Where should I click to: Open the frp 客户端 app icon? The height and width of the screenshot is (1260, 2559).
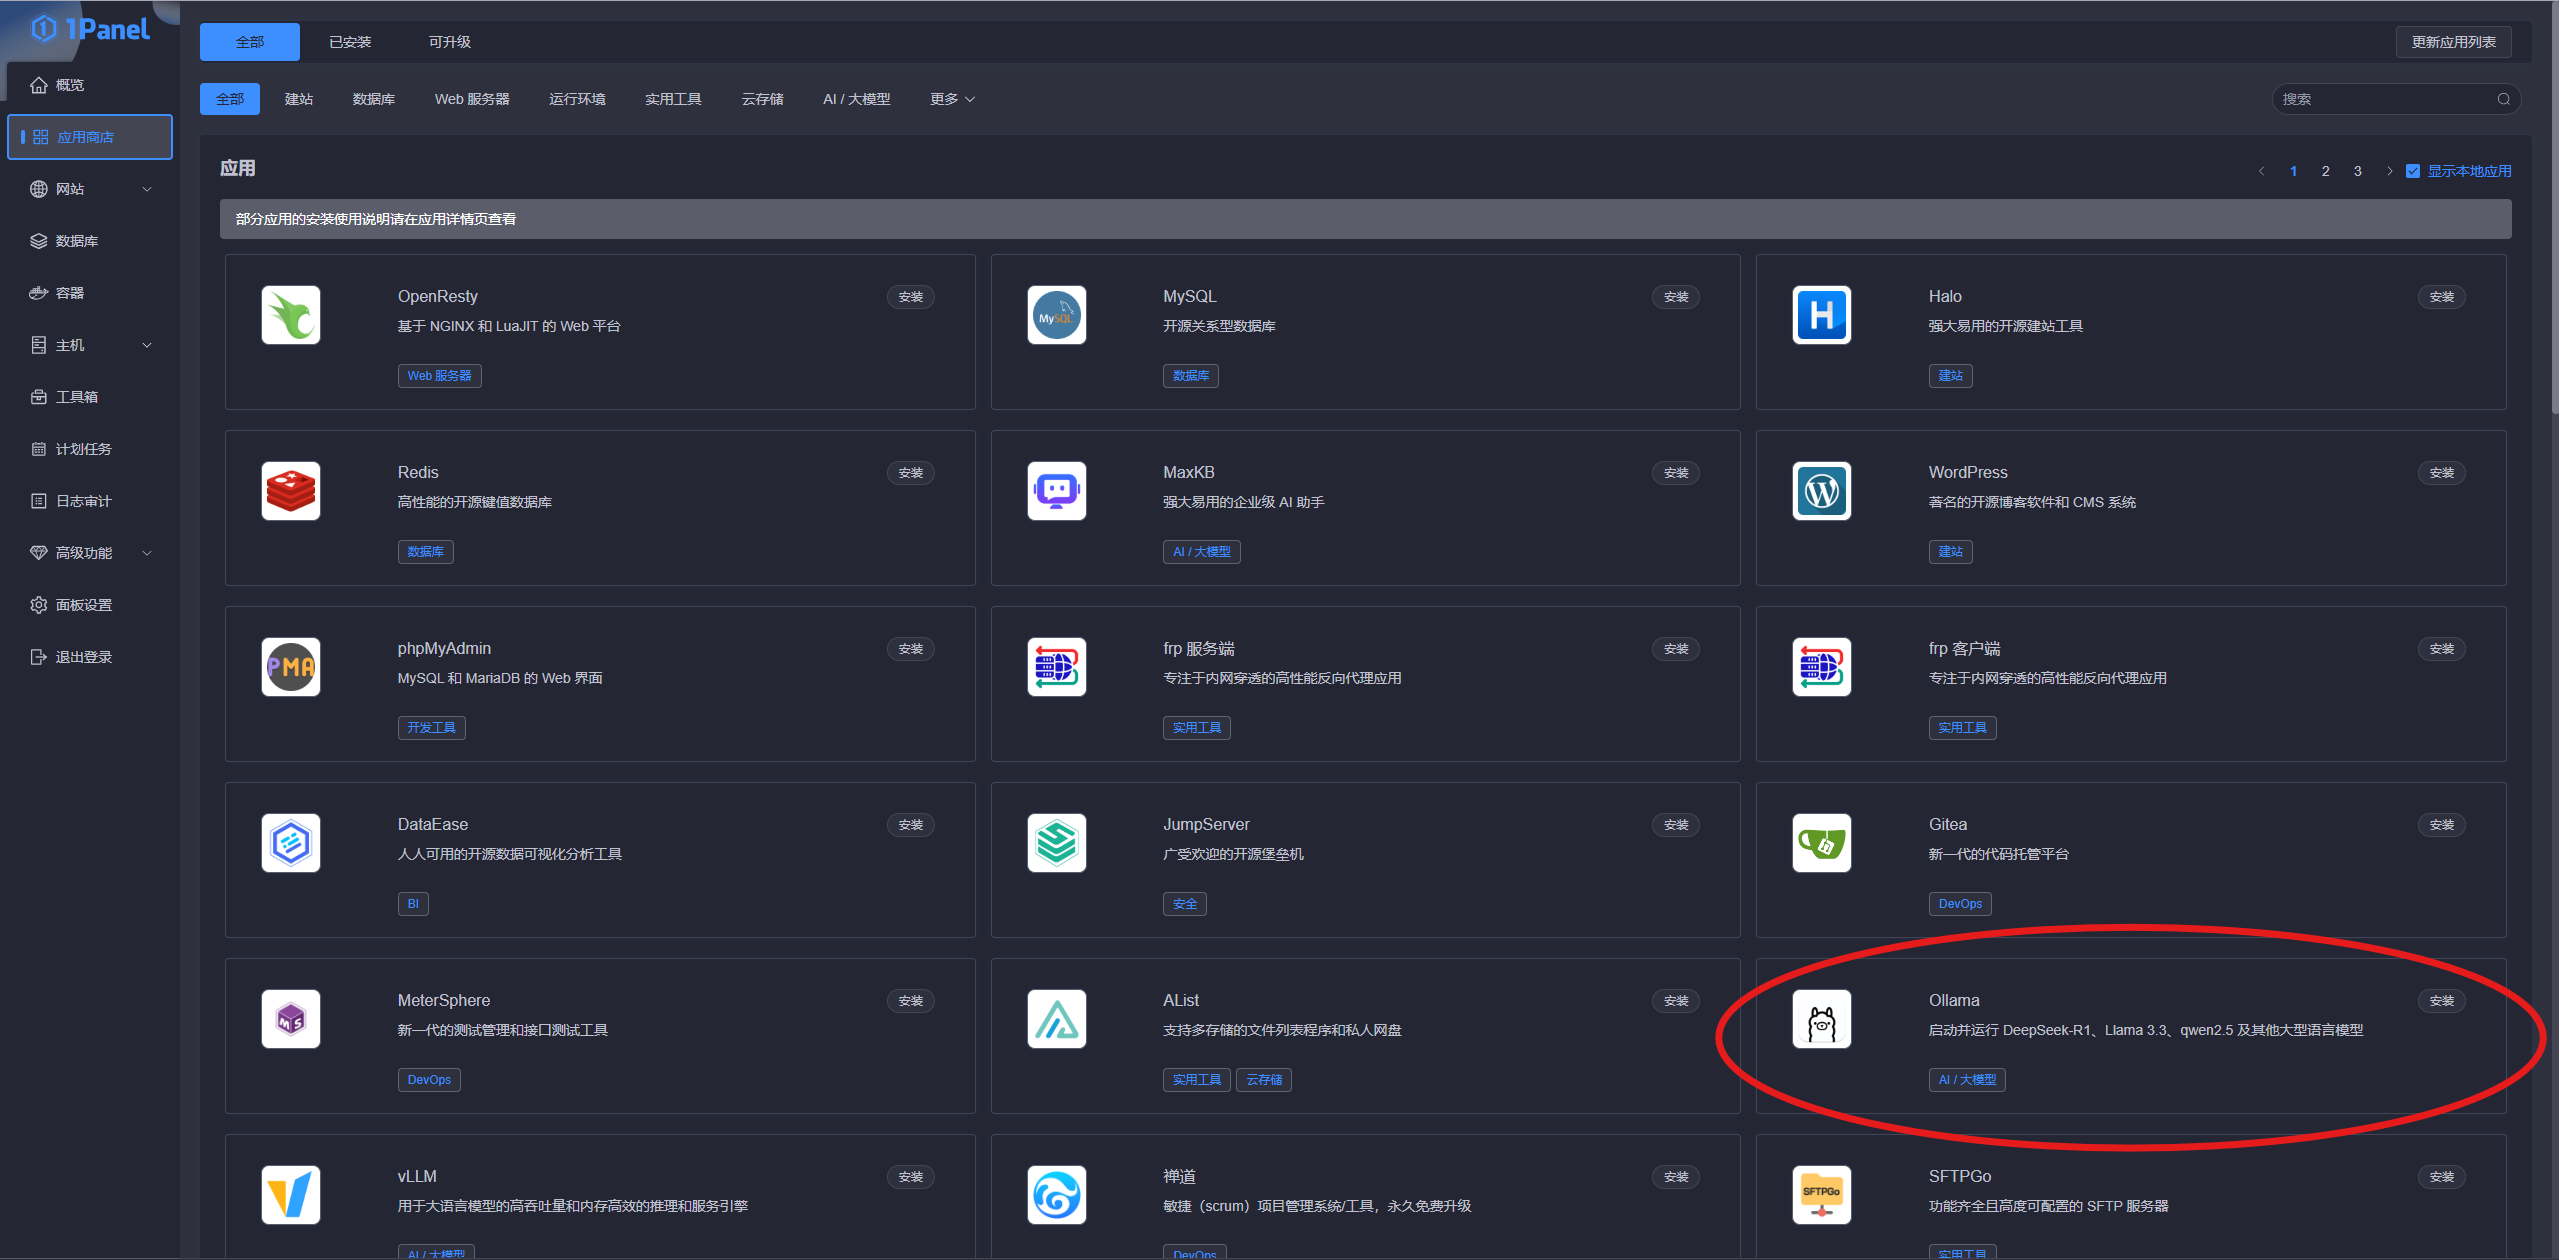click(x=1821, y=667)
